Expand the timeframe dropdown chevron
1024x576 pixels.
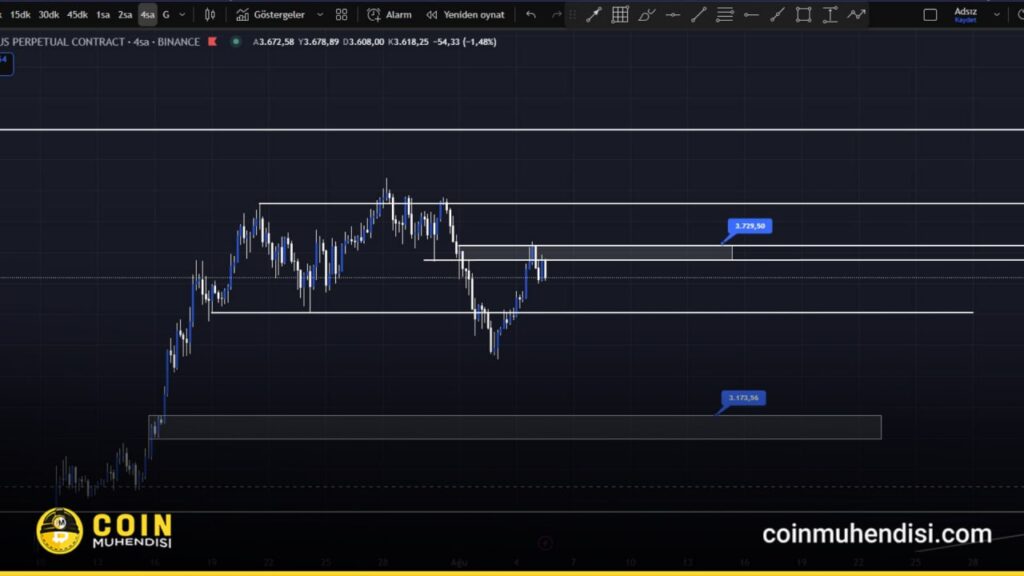(x=181, y=14)
